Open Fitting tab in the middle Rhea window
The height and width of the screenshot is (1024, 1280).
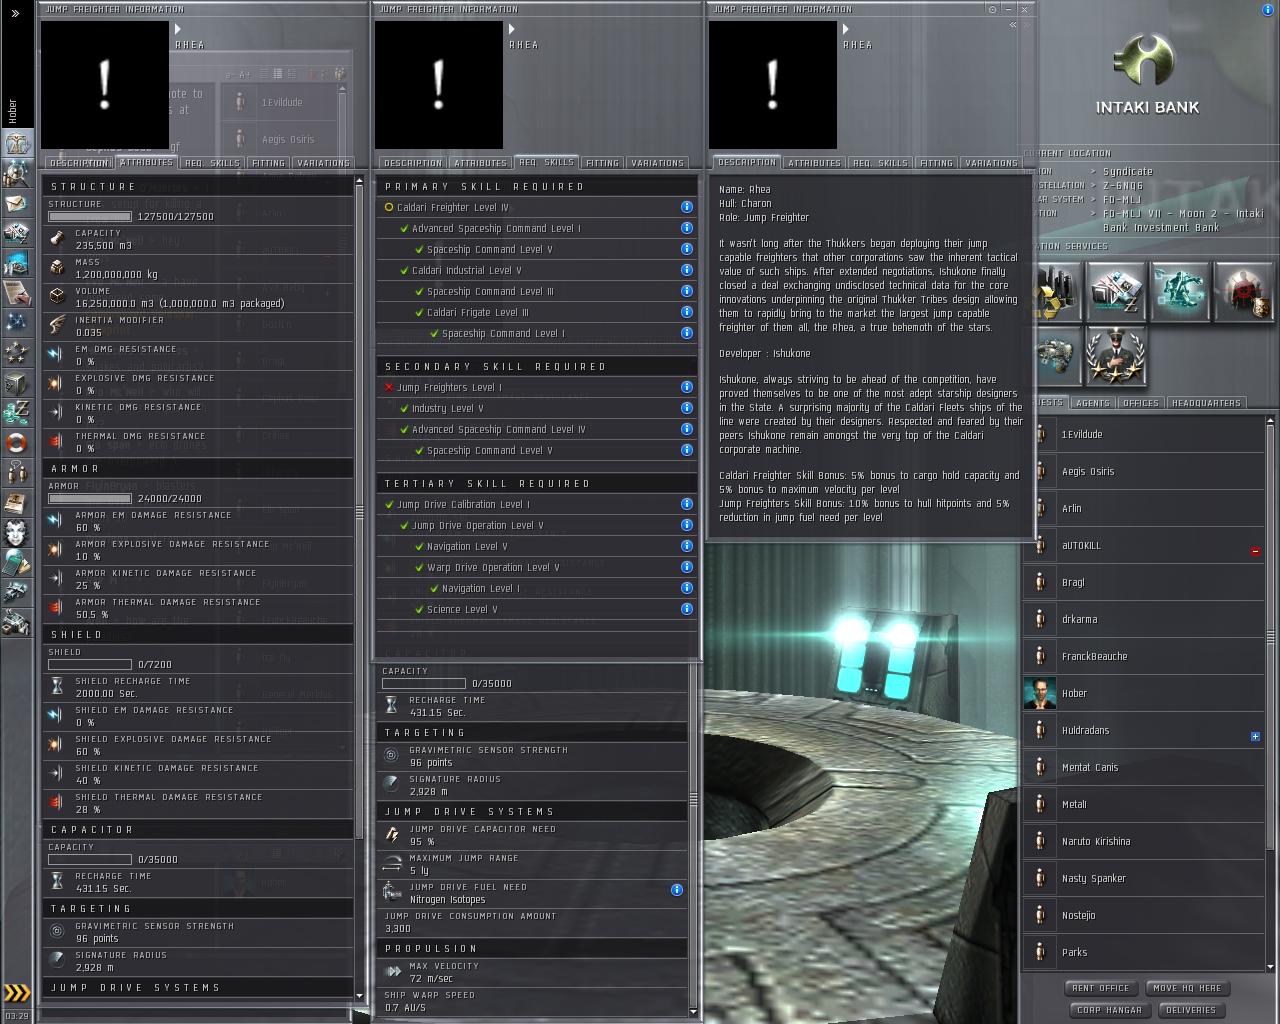[x=602, y=163]
